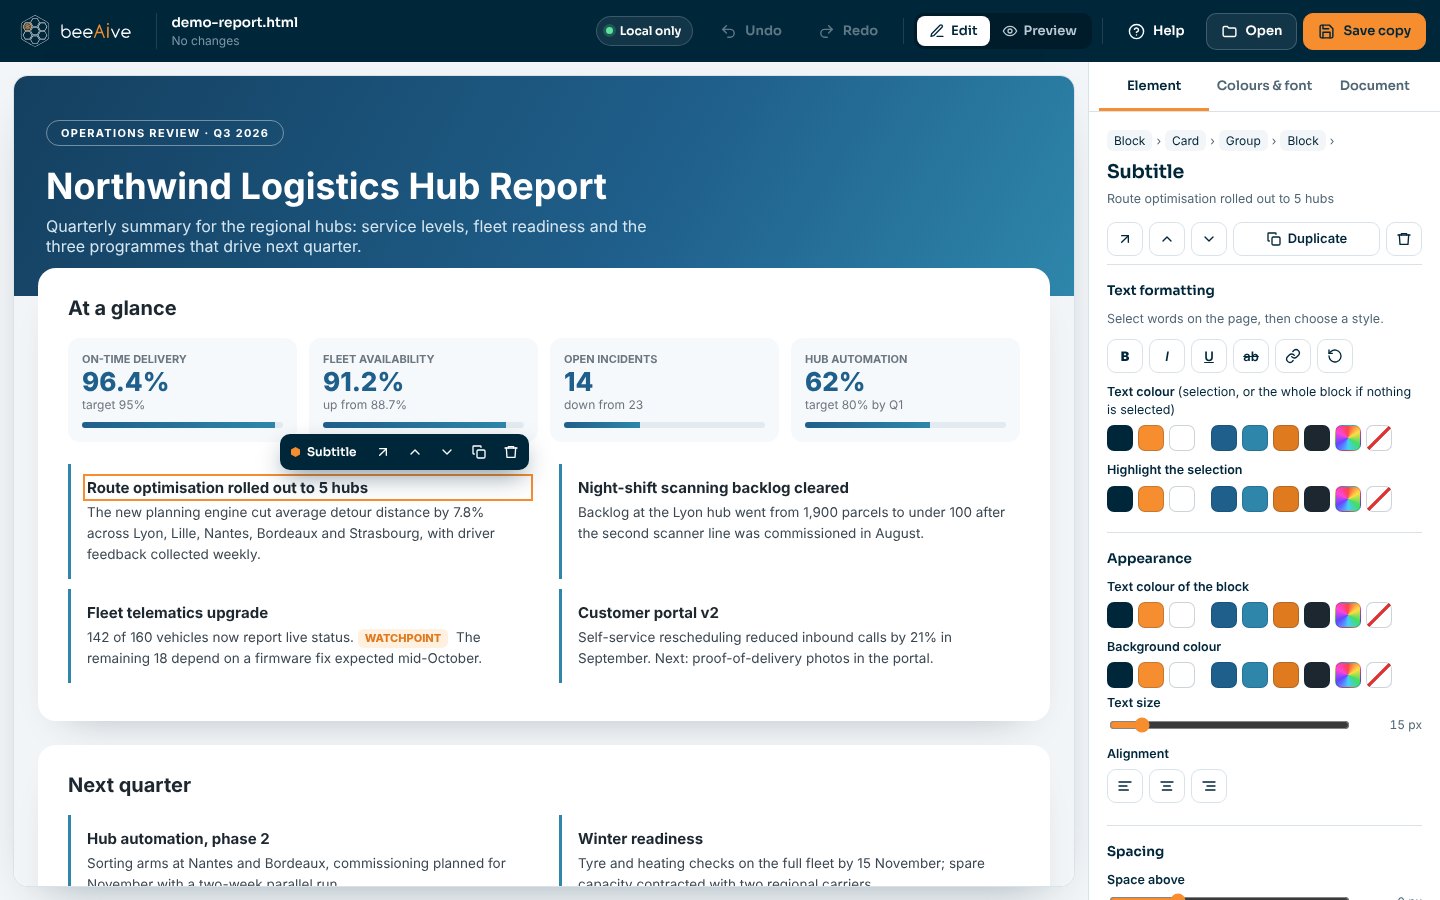This screenshot has height=900, width=1440.
Task: Delete block from the floating Subtitle toolbar
Action: [511, 452]
